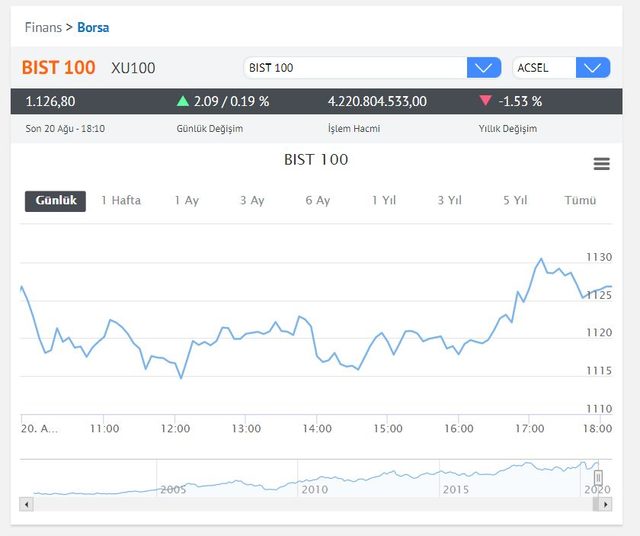Click the İşlem Hacmi label

[354, 129]
